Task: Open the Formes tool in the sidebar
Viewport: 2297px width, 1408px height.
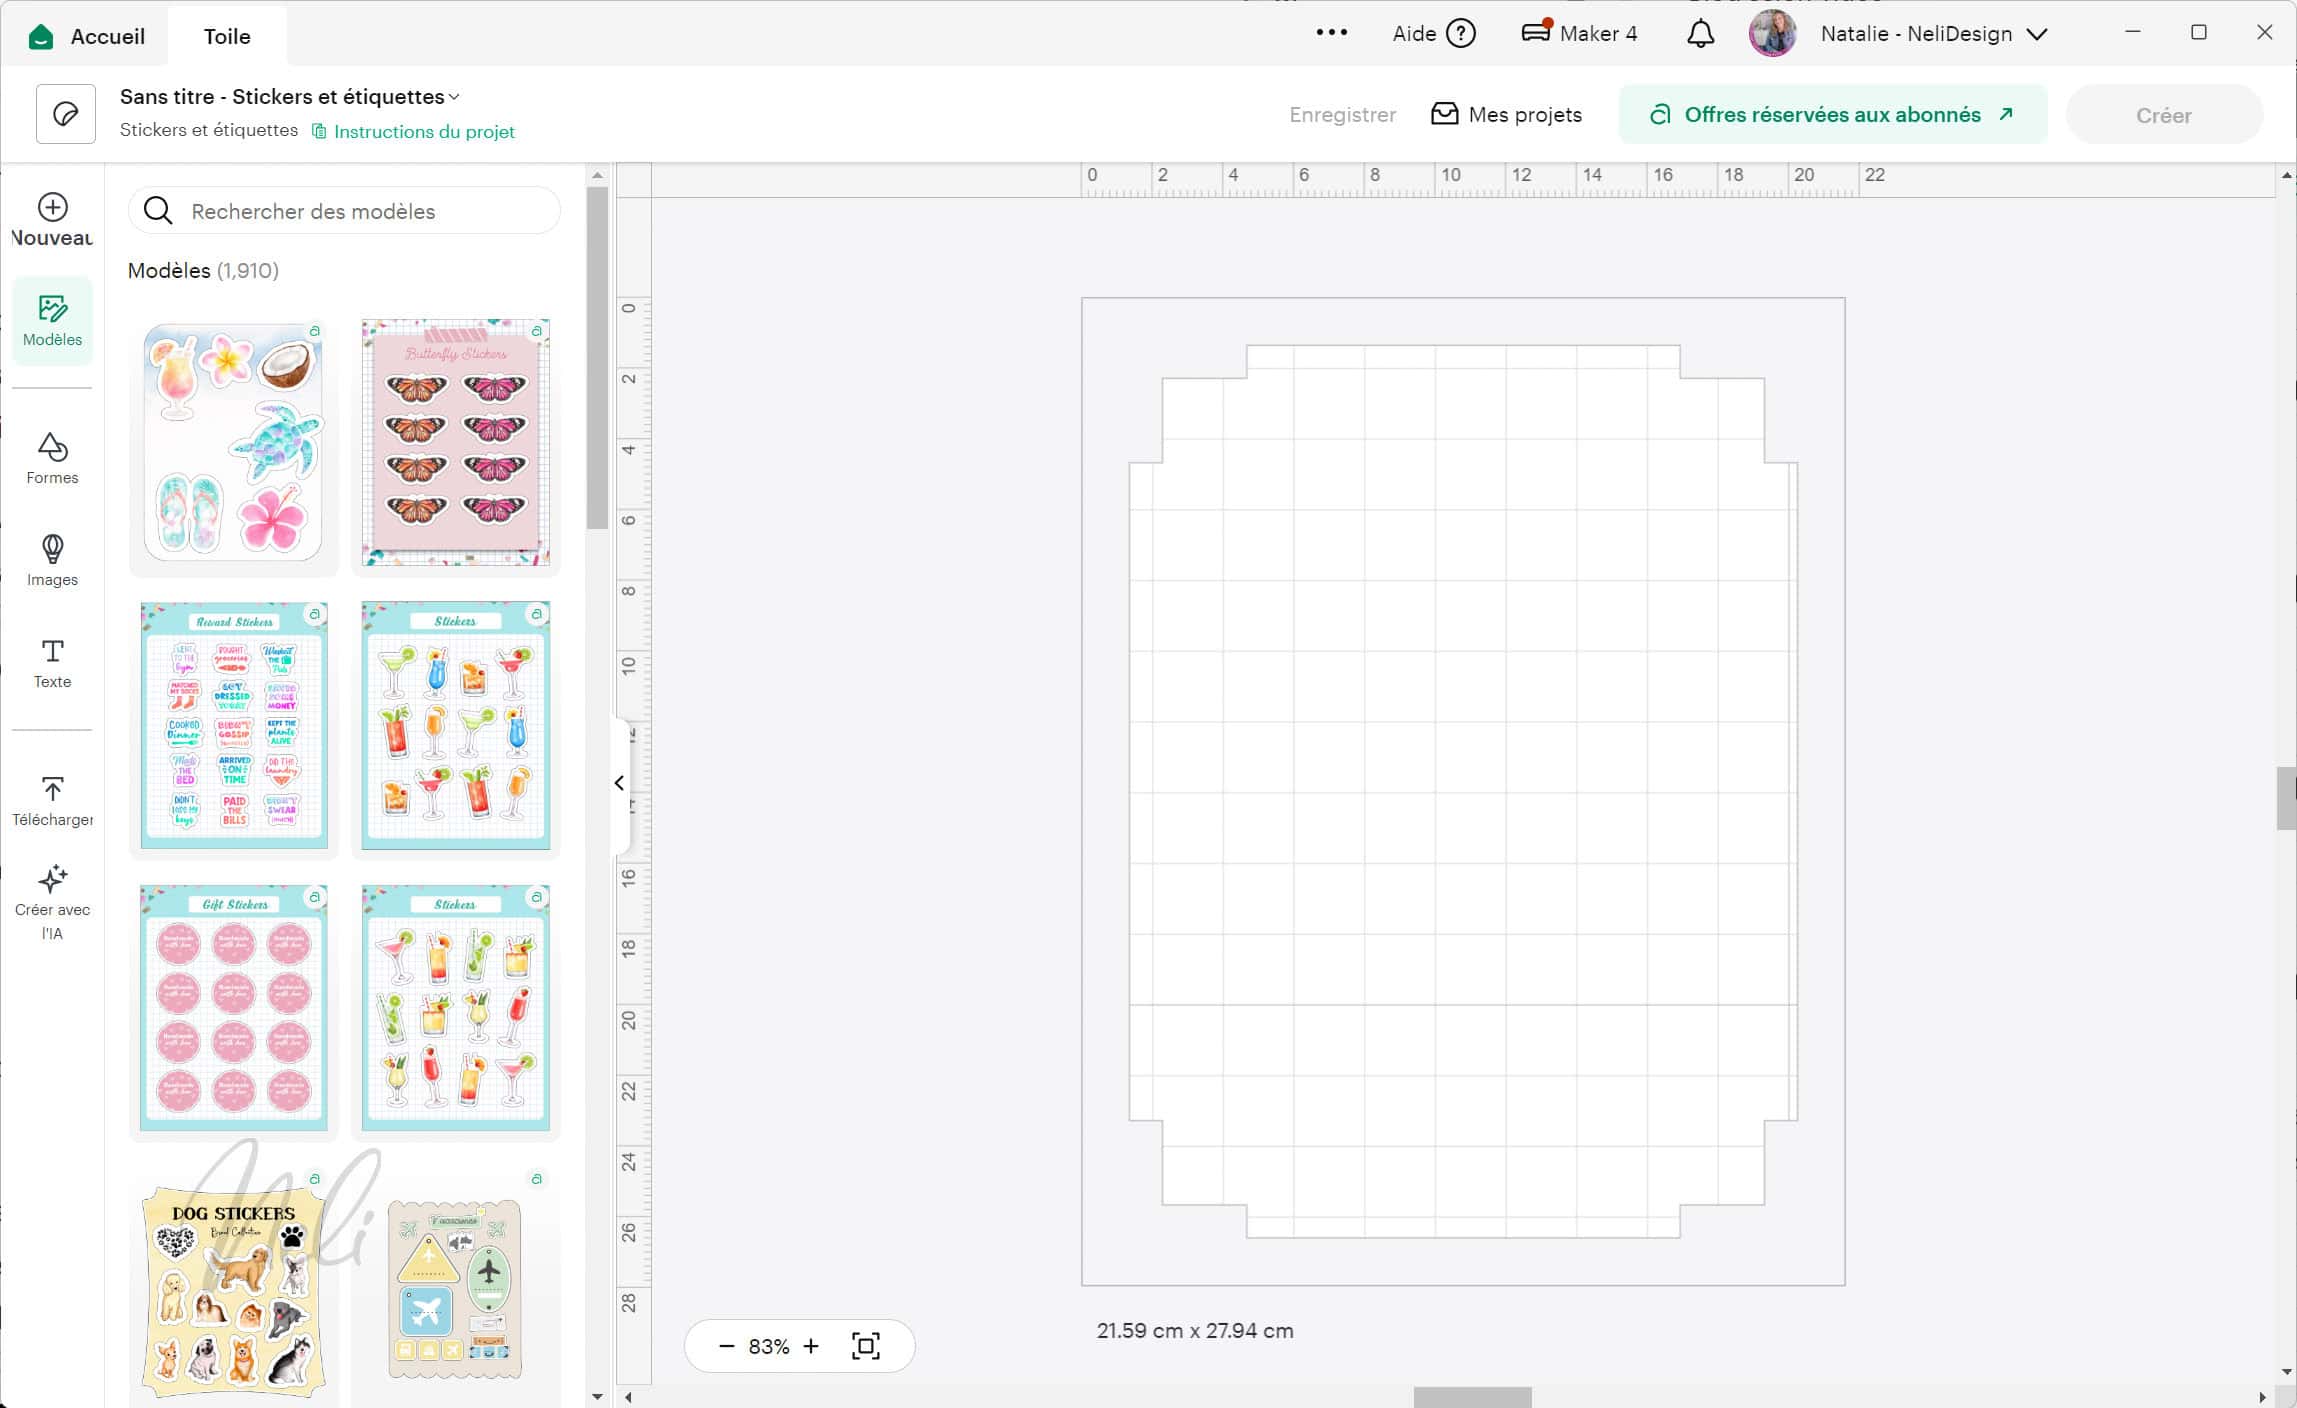Action: point(51,459)
